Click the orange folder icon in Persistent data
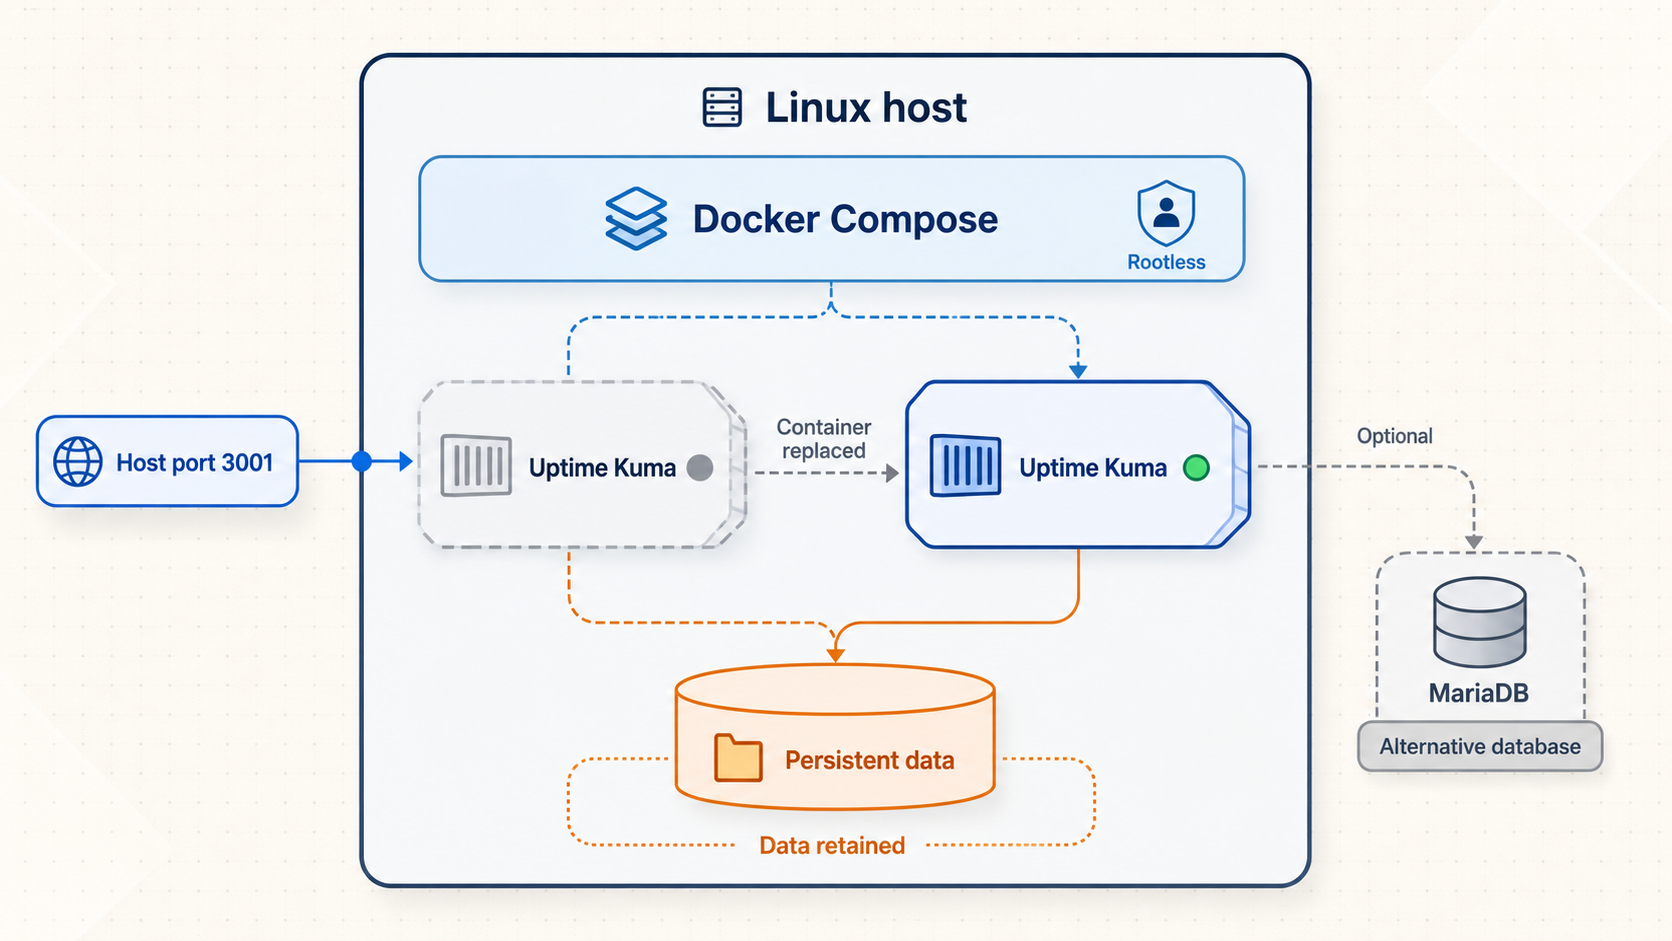Image resolution: width=1672 pixels, height=941 pixels. pyautogui.click(x=738, y=758)
